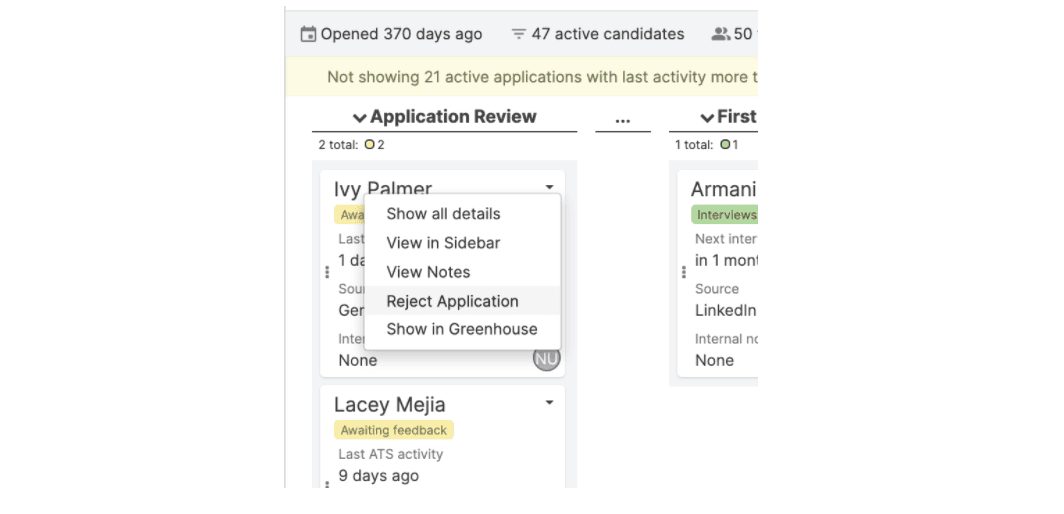Expand the collapsed column marked with three dots
Image resolution: width=1064 pixels, height=514 pixels.
(622, 119)
